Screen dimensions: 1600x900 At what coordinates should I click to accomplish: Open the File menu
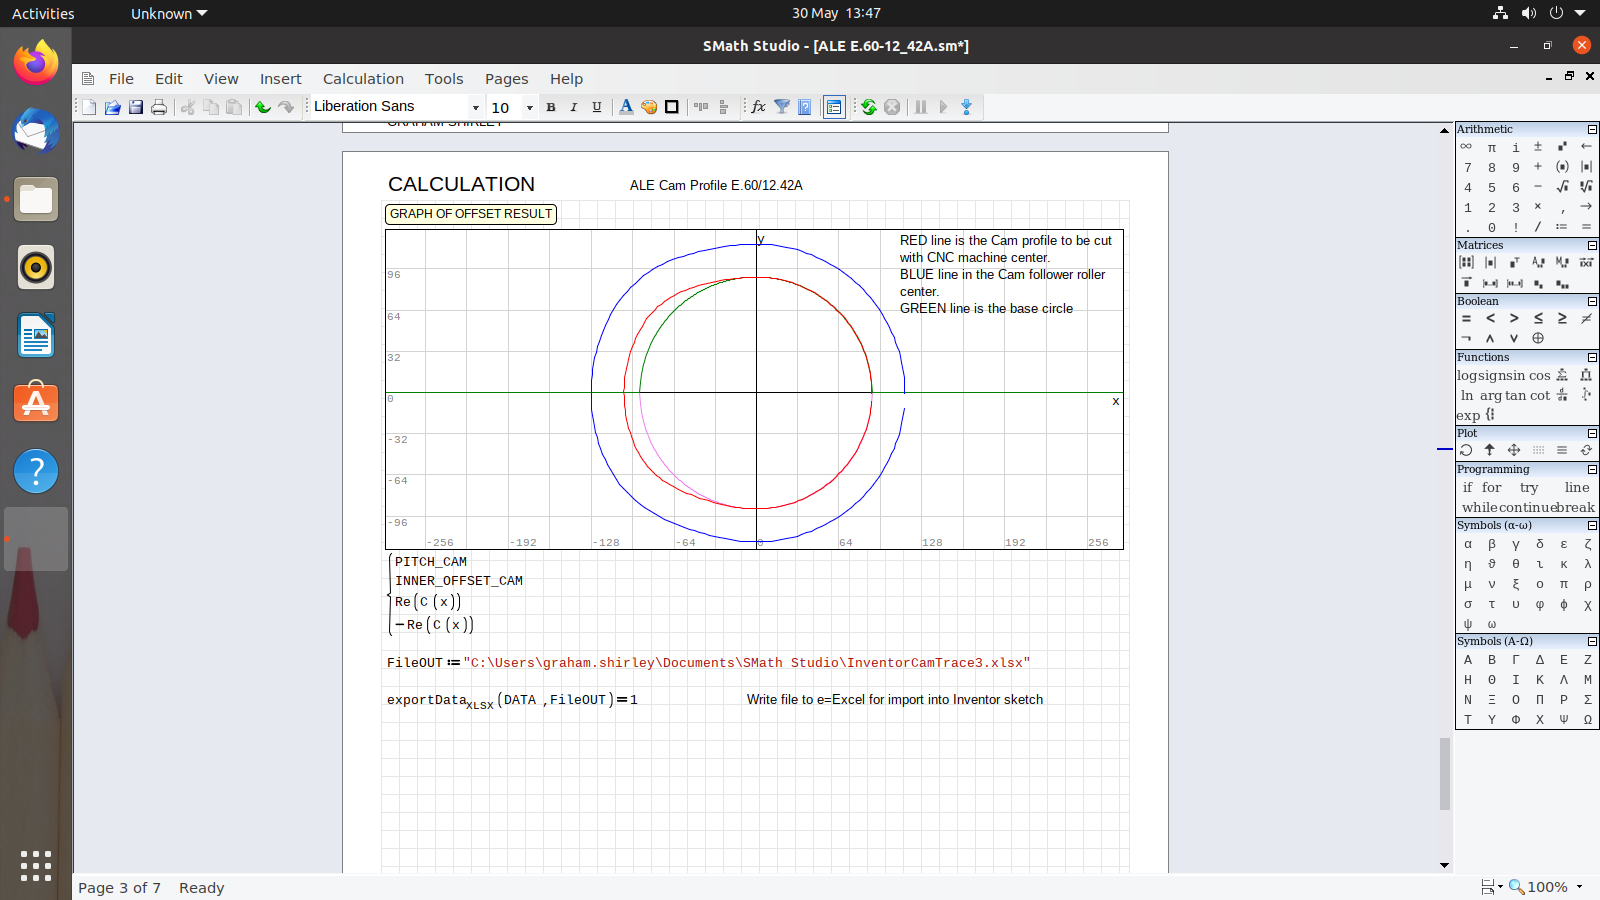pos(121,79)
